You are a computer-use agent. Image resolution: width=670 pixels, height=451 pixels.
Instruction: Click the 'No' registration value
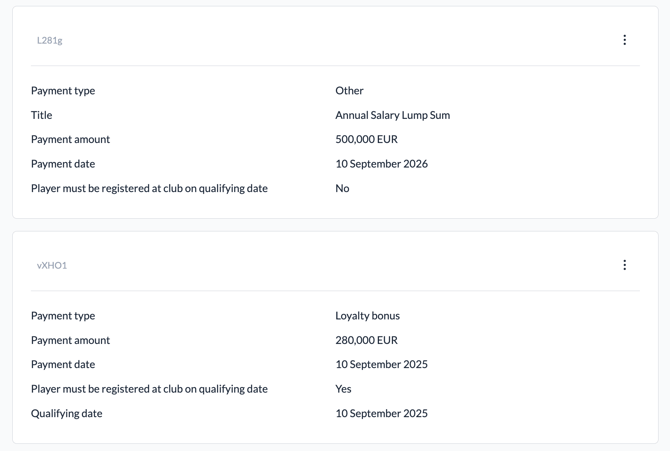coord(342,188)
